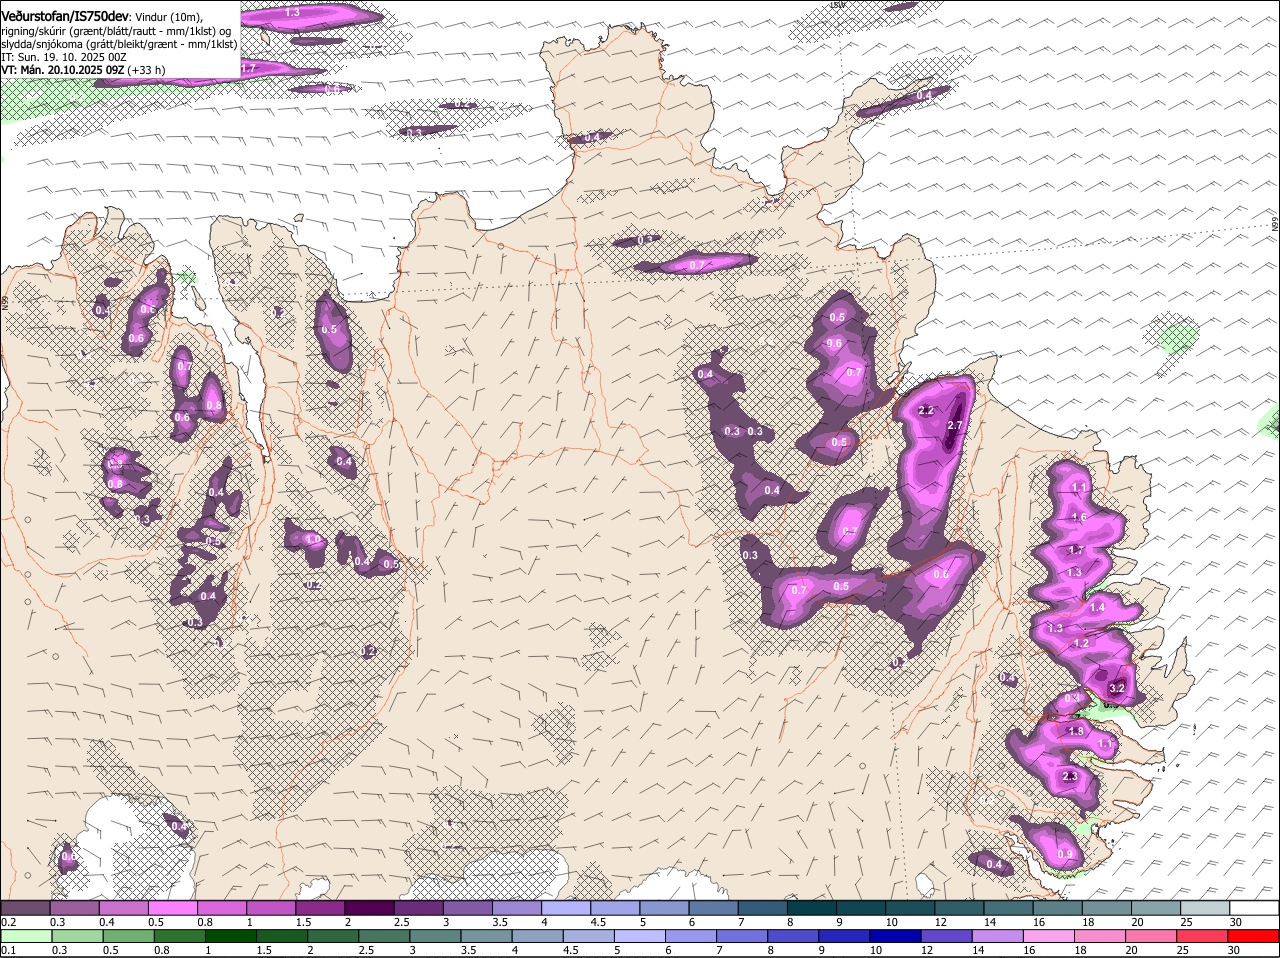Select the 8–9 dark teal snow legend swatch

[x=813, y=907]
